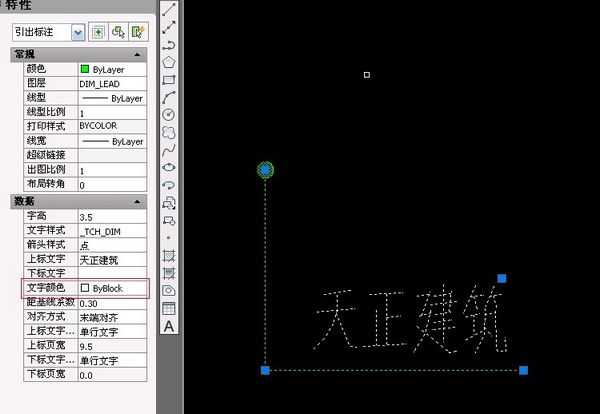The width and height of the screenshot is (600, 414).
Task: Edit the 布局转角 value field
Action: pyautogui.click(x=112, y=184)
